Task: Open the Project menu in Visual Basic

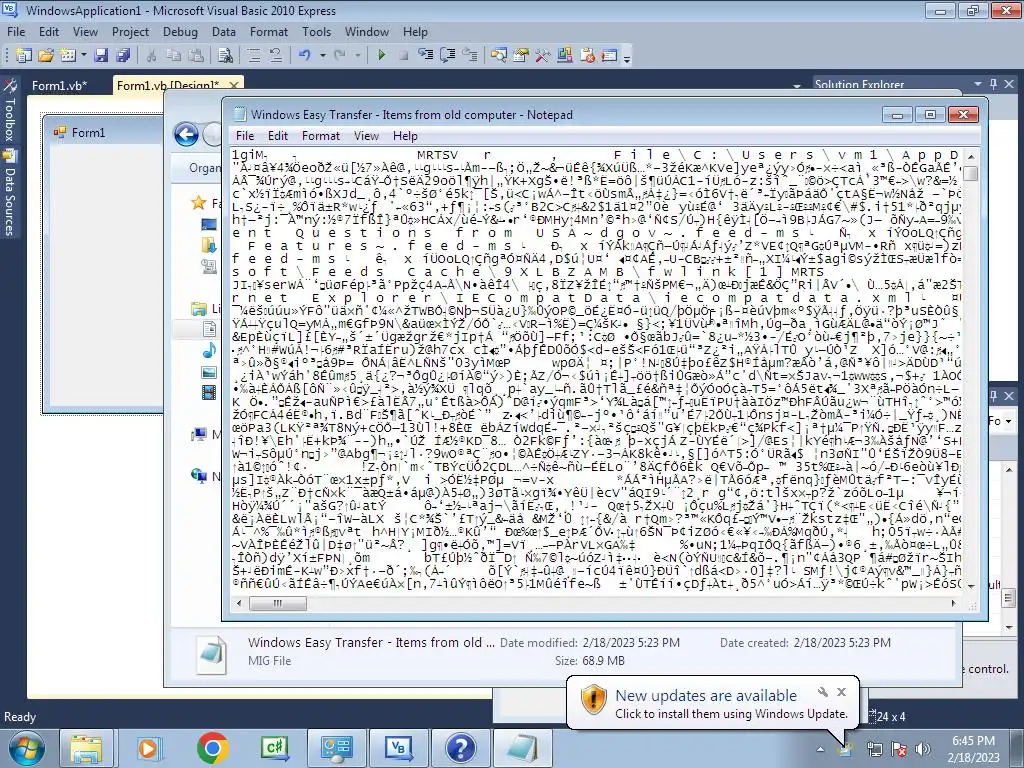Action: pos(130,32)
